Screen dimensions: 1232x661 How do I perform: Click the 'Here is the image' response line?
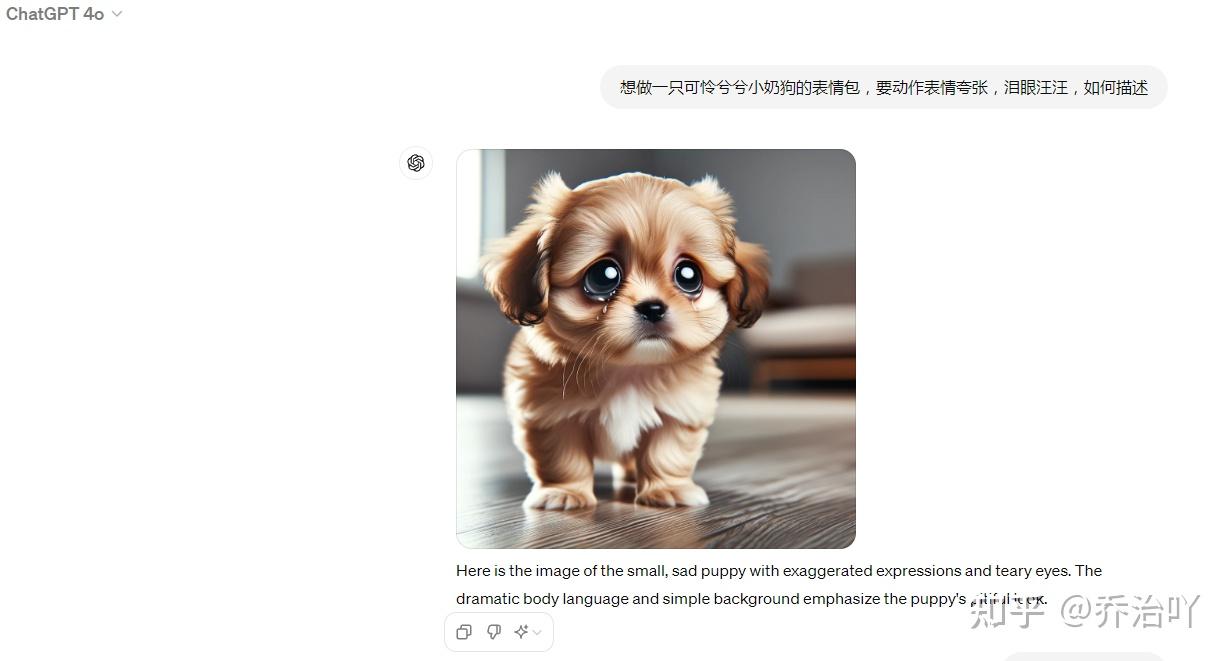pos(779,571)
